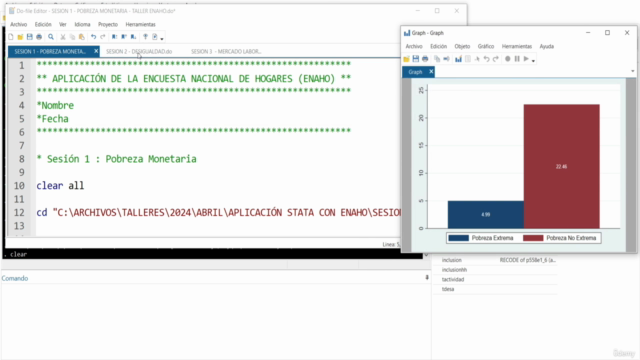
Task: Open the Execute options dropdown arrow
Action: [162, 38]
